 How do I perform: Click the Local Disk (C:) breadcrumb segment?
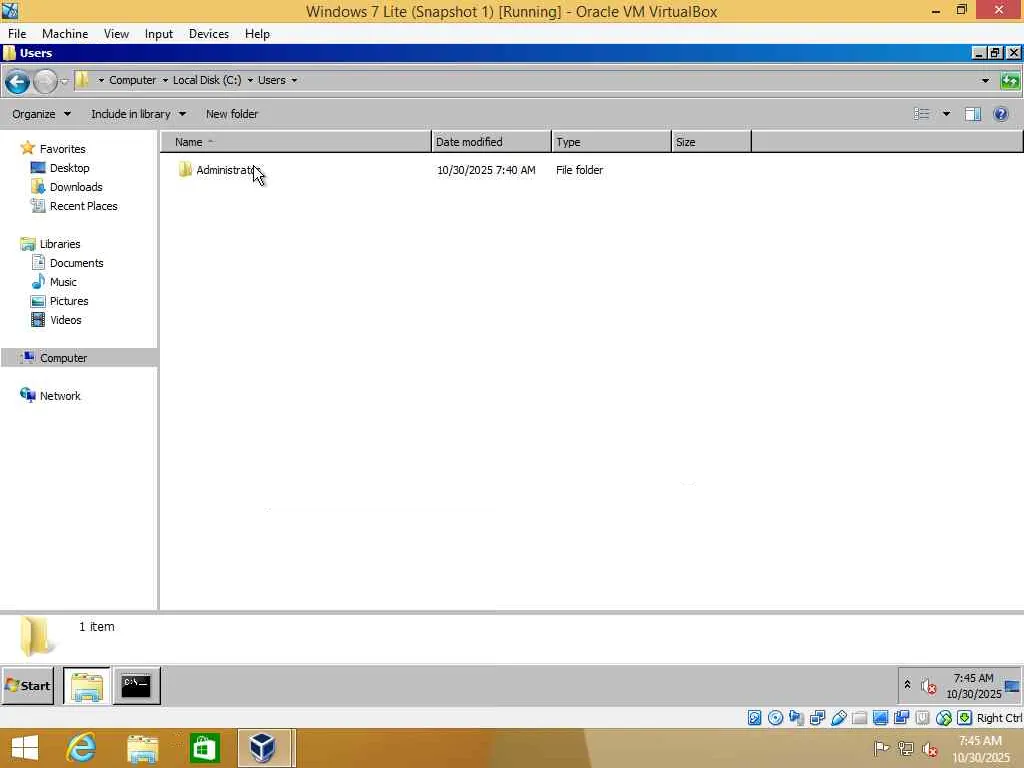coord(207,80)
